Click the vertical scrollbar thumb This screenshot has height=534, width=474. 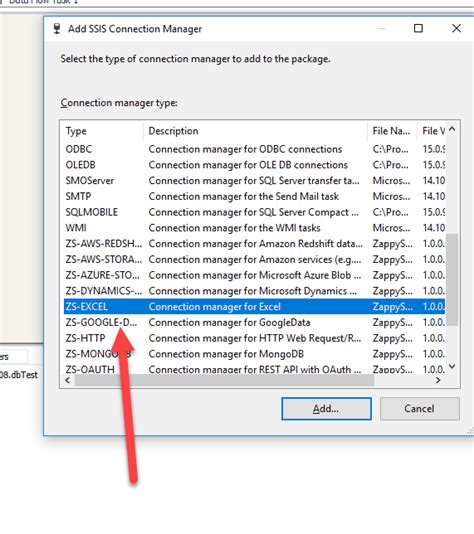click(452, 280)
